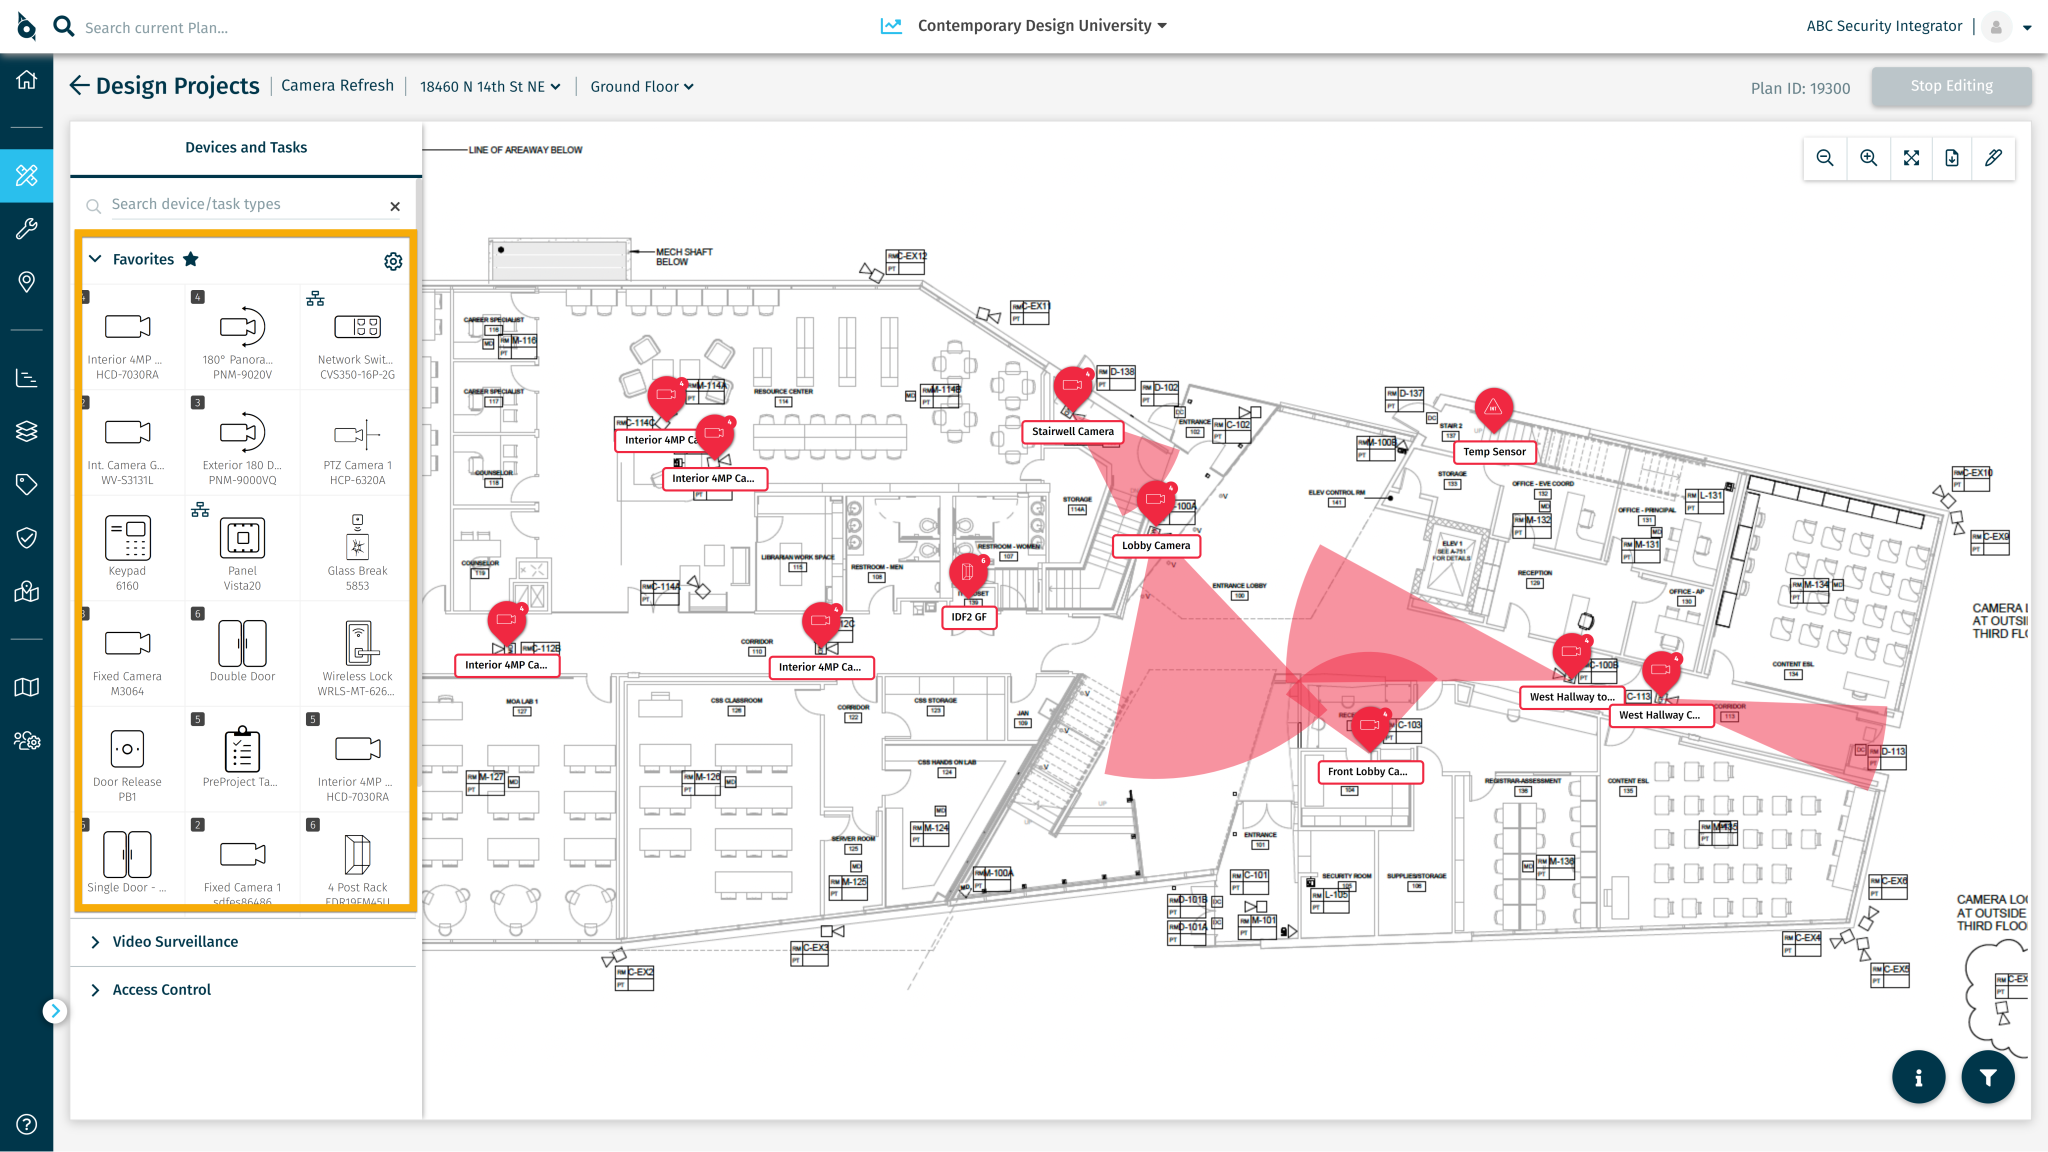The height and width of the screenshot is (1152, 2048).
Task: Open the layers panel in the sidebar
Action: point(26,431)
